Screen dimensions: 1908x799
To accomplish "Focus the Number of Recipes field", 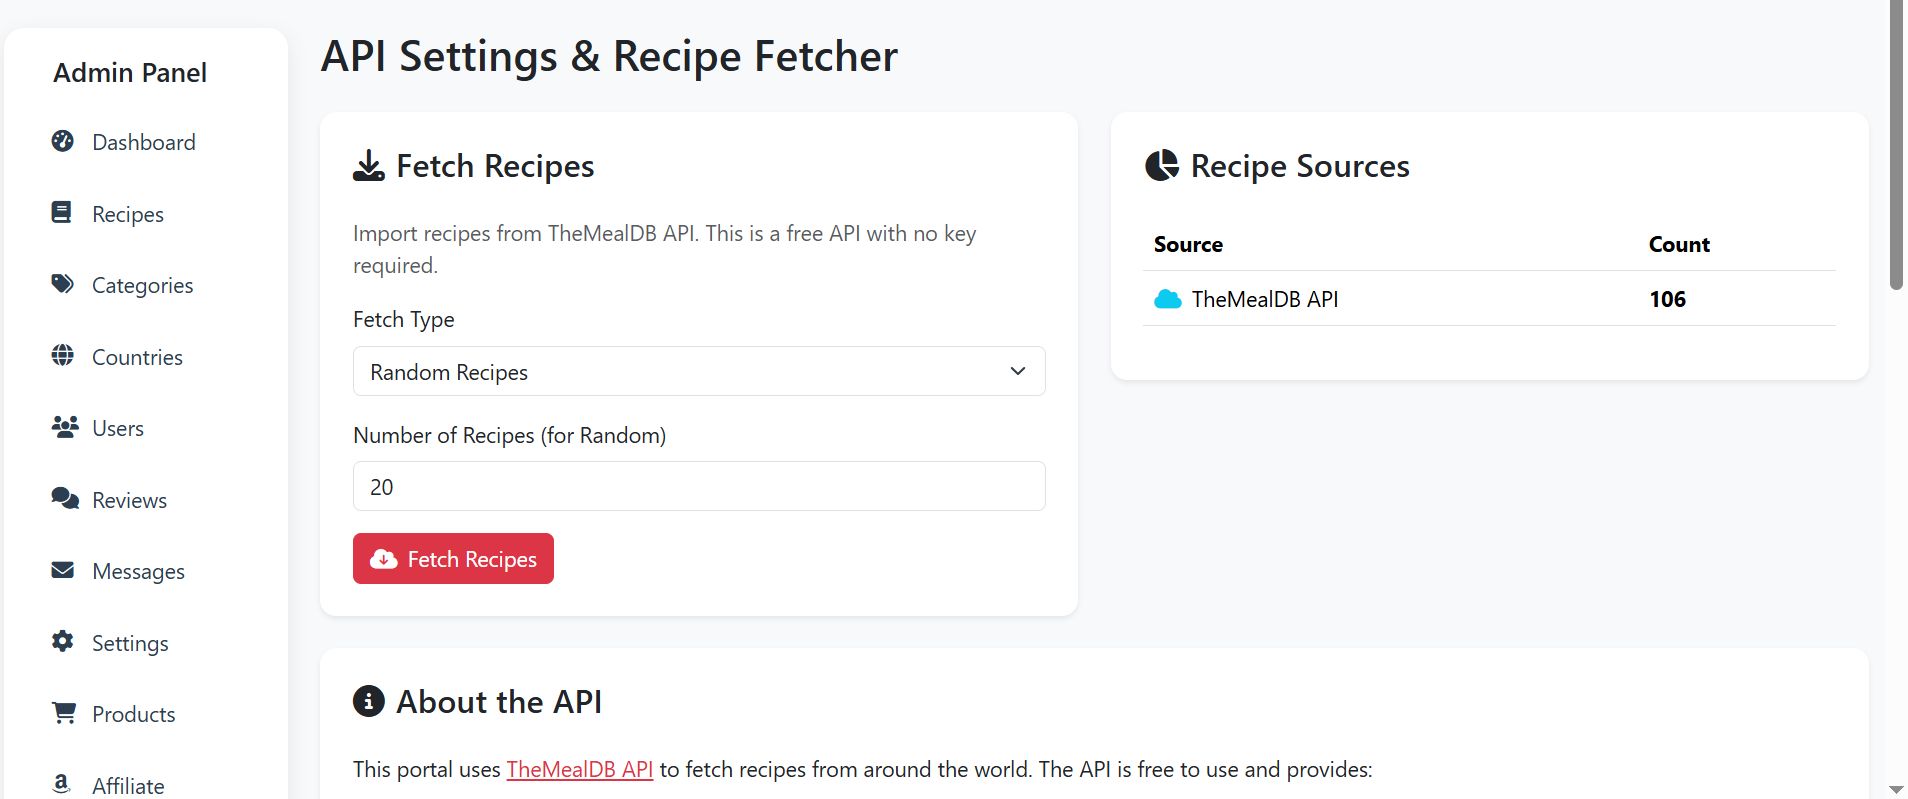I will click(698, 487).
